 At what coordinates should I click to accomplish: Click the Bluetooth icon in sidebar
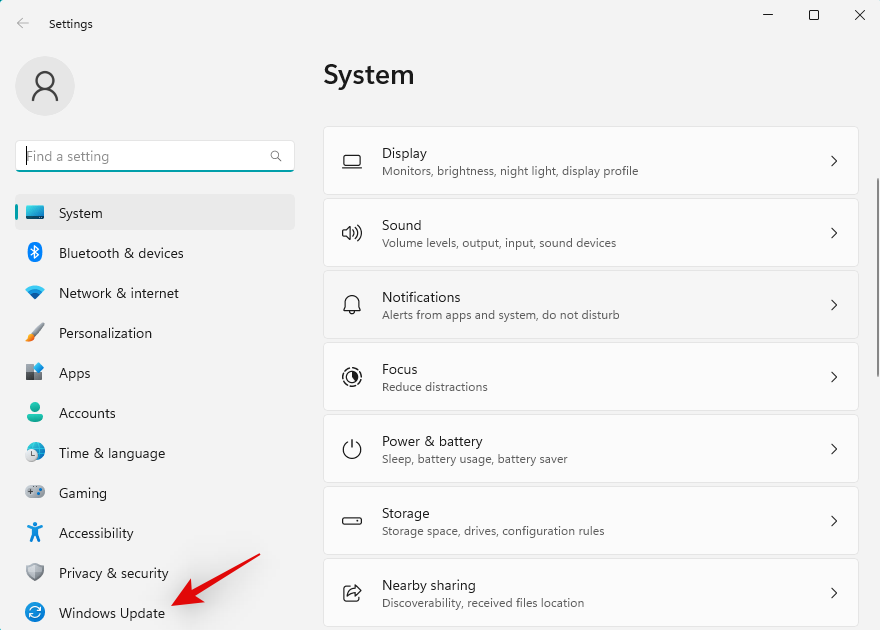pos(35,252)
